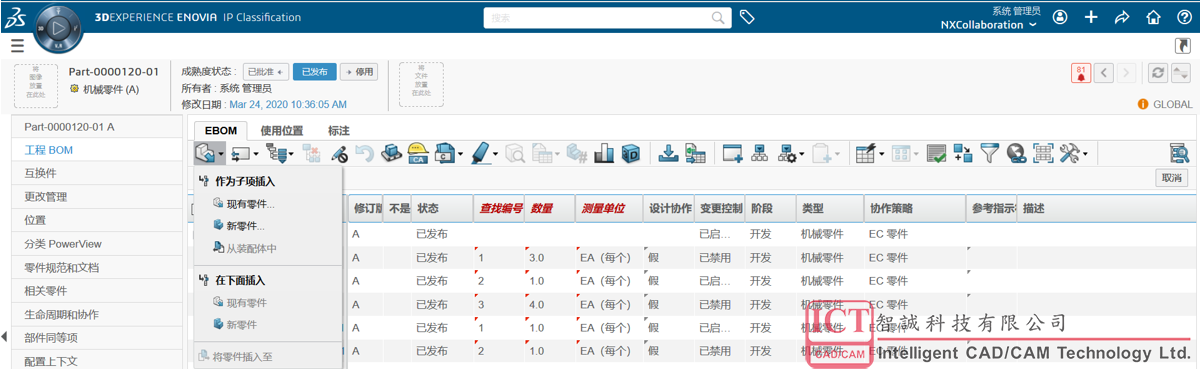Screen dimensions: 1200x369
Task: Click the bar chart report icon
Action: tap(604, 153)
